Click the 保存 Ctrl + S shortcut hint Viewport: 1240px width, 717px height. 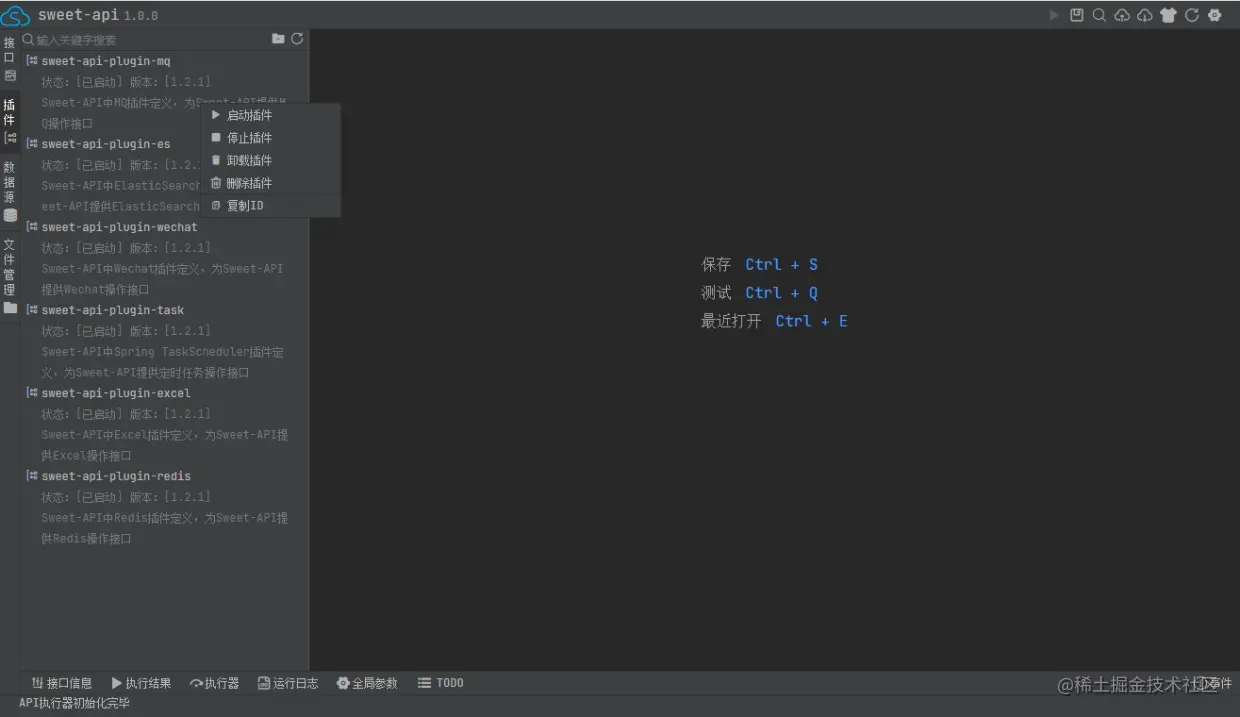[x=760, y=265]
